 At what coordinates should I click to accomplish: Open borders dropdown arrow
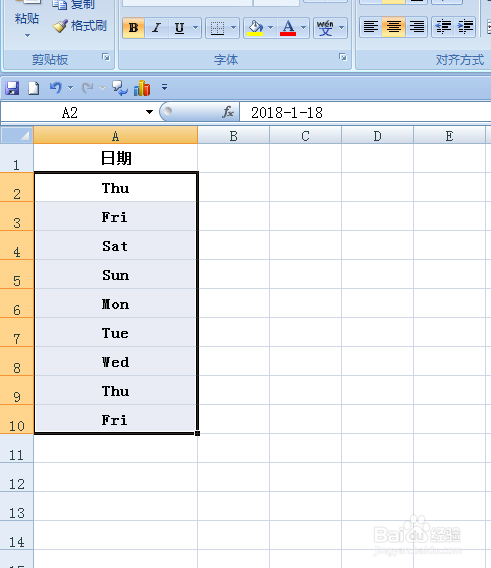pyautogui.click(x=233, y=28)
